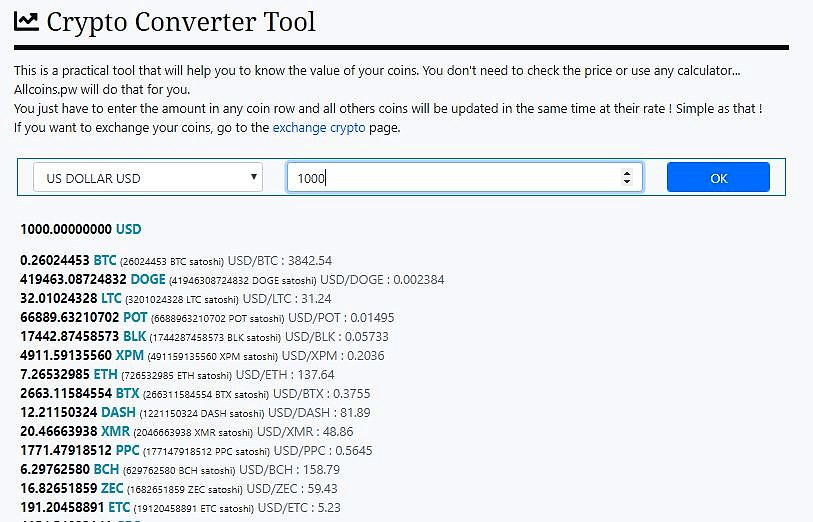Click the 12.21150324 DASH amount
The image size is (813, 522).
[x=59, y=413]
